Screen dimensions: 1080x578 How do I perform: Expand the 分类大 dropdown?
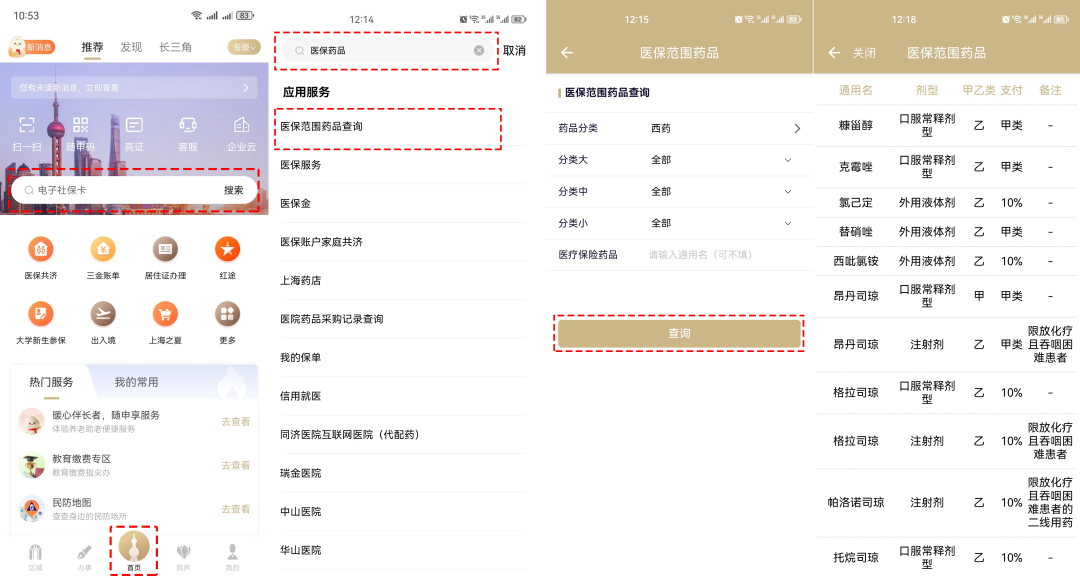[x=787, y=160]
